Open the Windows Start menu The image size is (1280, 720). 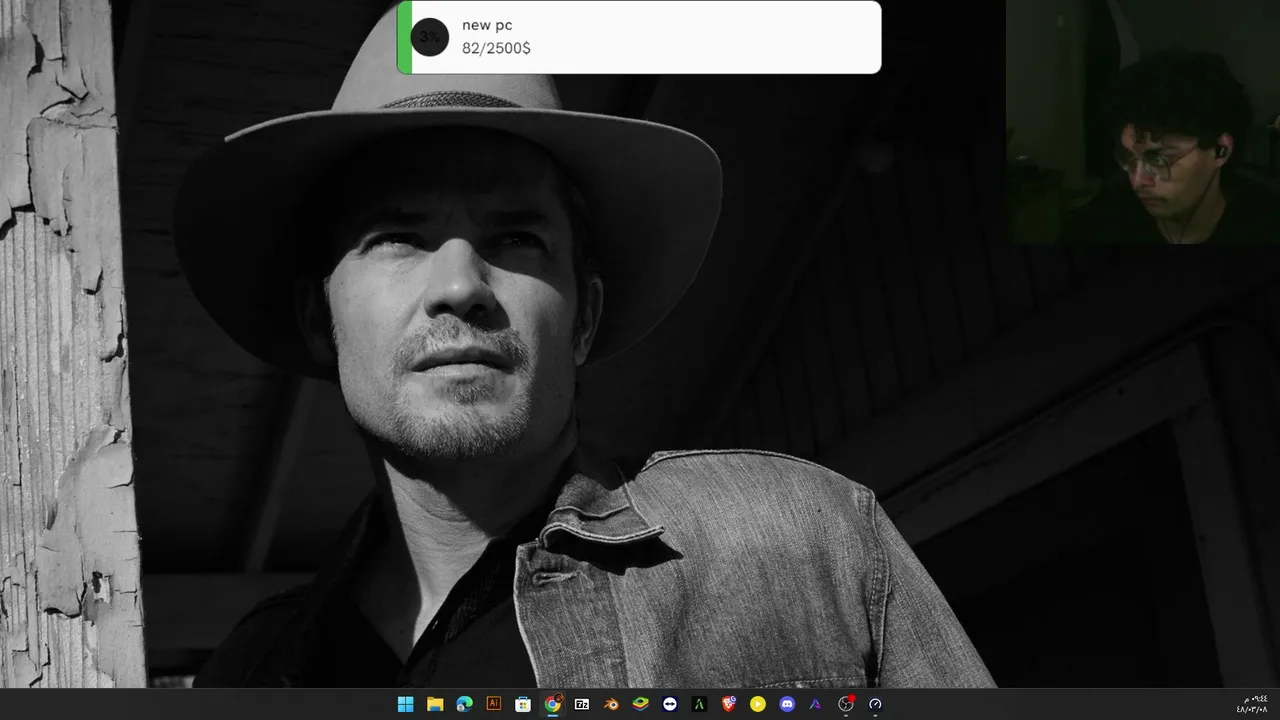point(405,704)
